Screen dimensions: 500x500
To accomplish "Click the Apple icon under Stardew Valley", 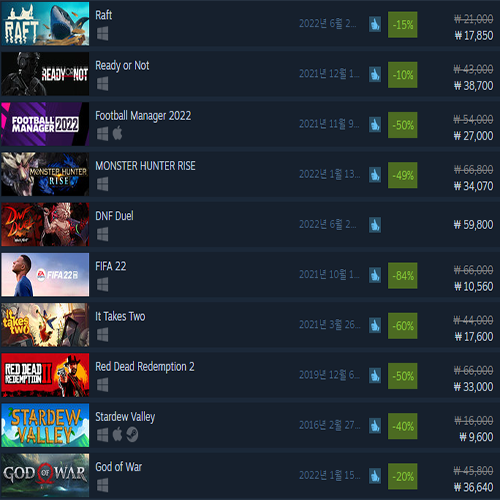I will [x=117, y=435].
